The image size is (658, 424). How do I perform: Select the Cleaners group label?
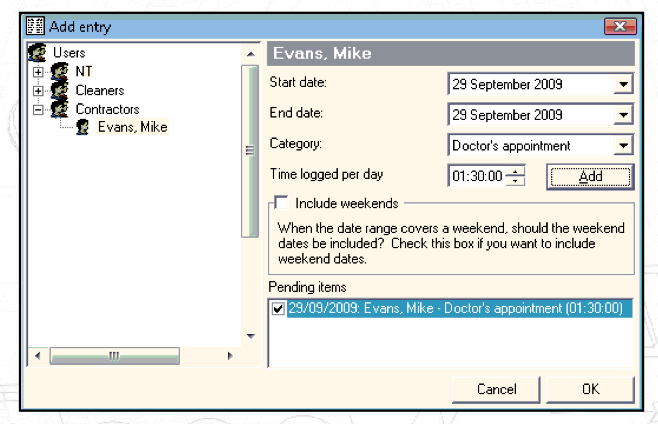[x=100, y=90]
